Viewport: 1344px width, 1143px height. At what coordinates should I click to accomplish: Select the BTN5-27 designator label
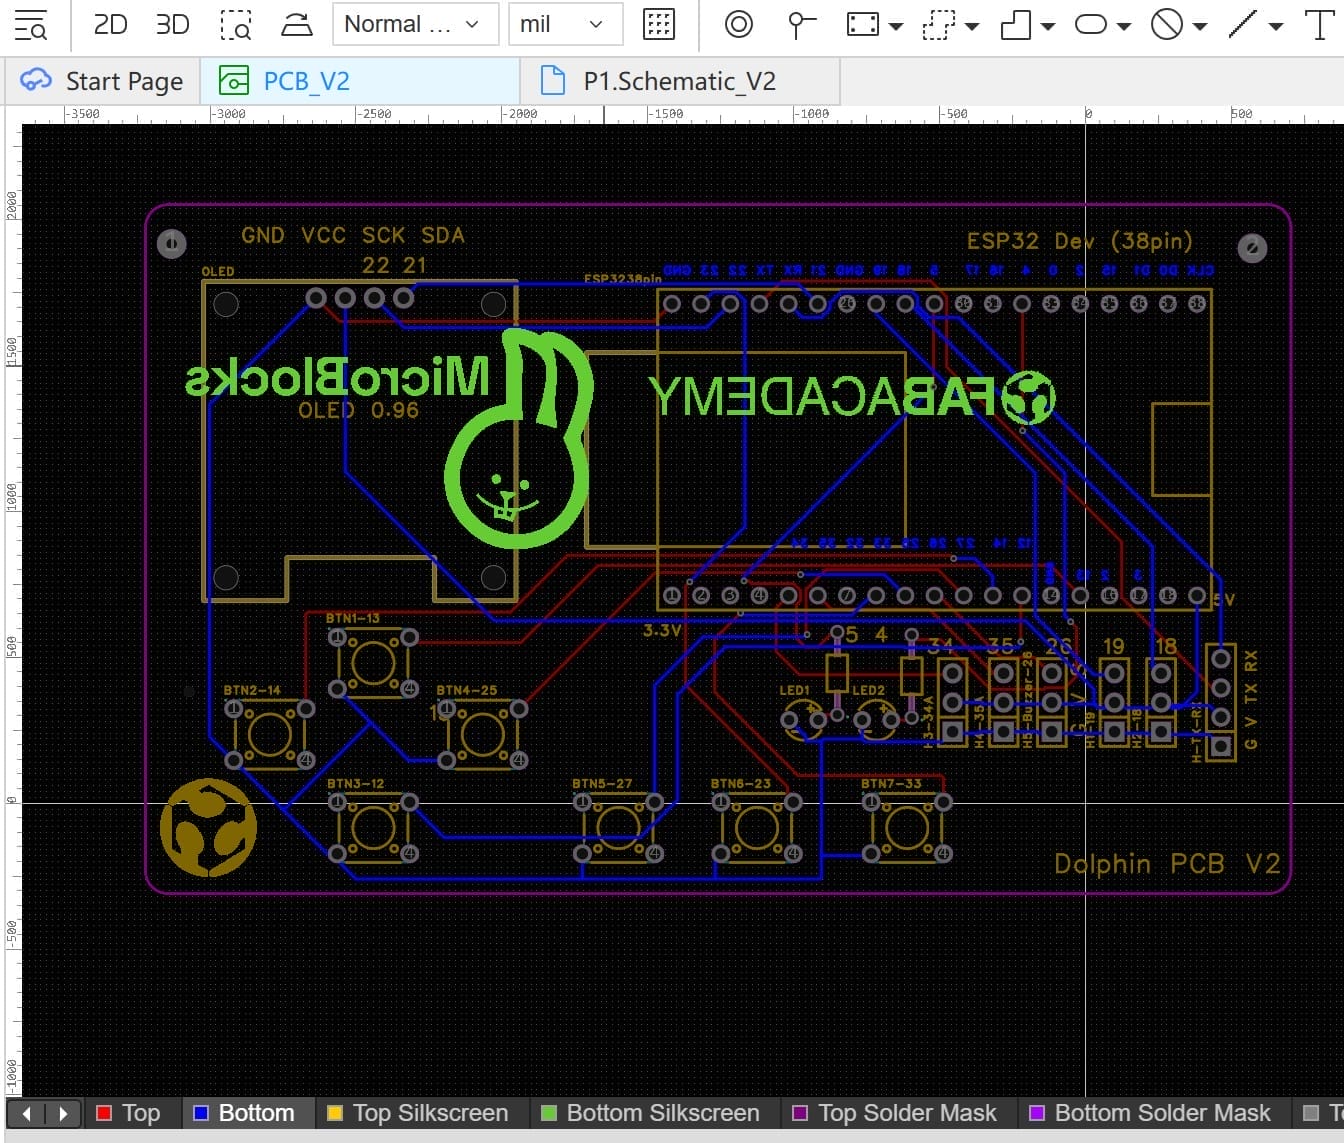[x=602, y=784]
